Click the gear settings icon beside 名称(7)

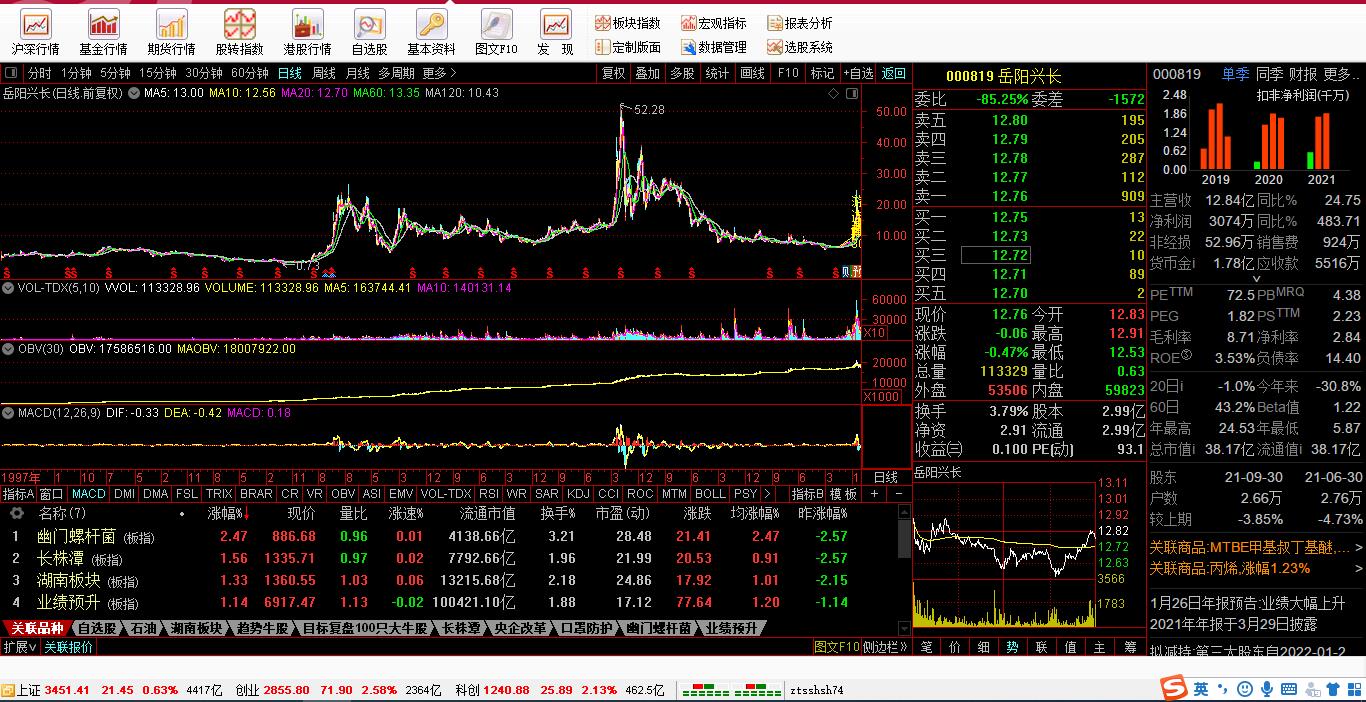point(16,513)
